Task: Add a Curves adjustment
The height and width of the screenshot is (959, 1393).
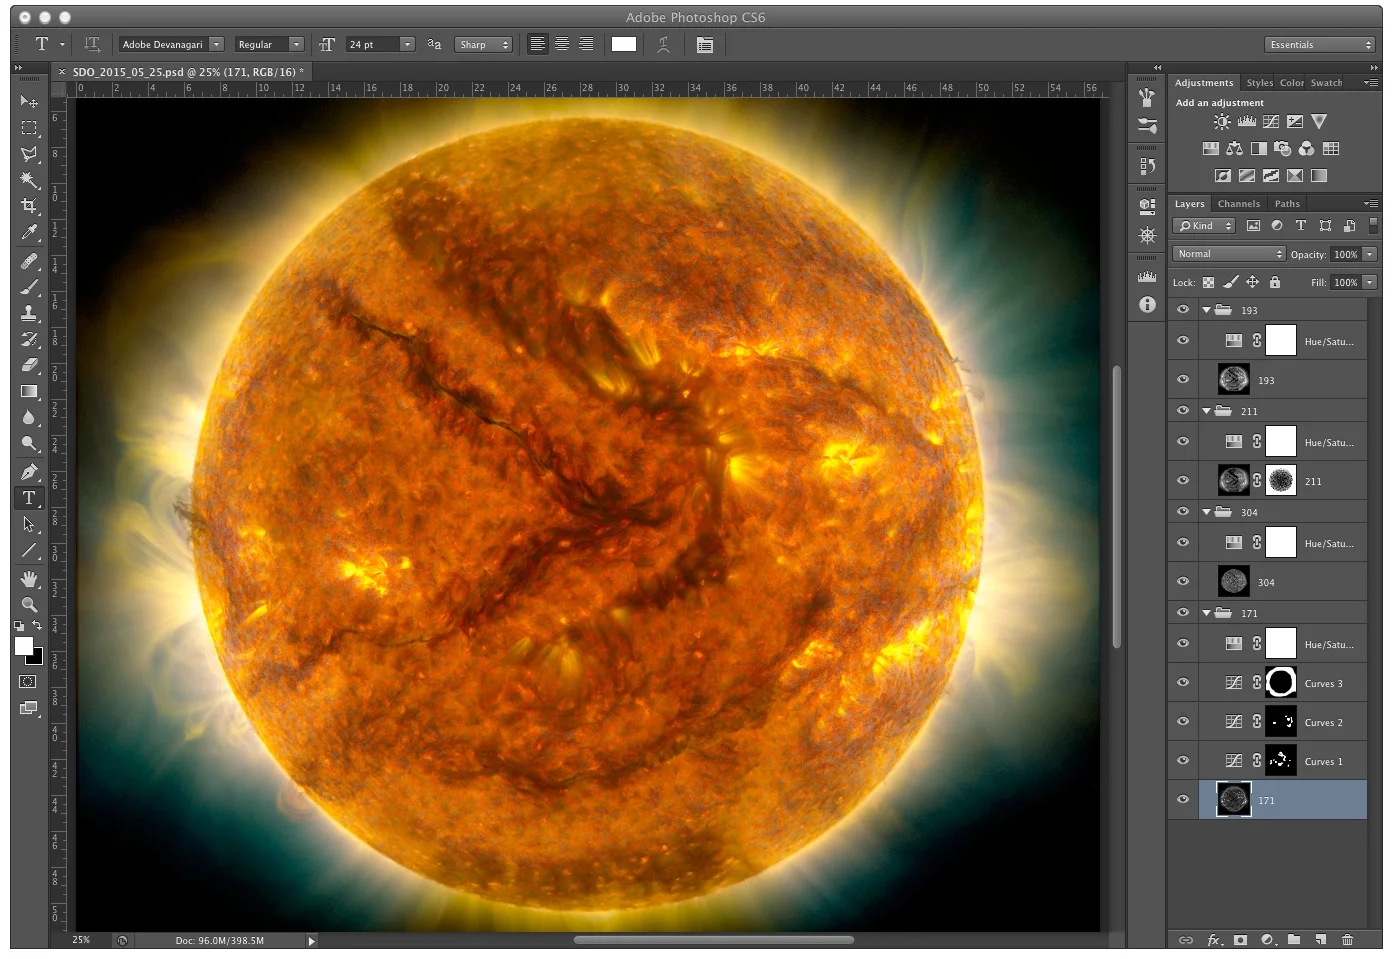Action: (1270, 121)
